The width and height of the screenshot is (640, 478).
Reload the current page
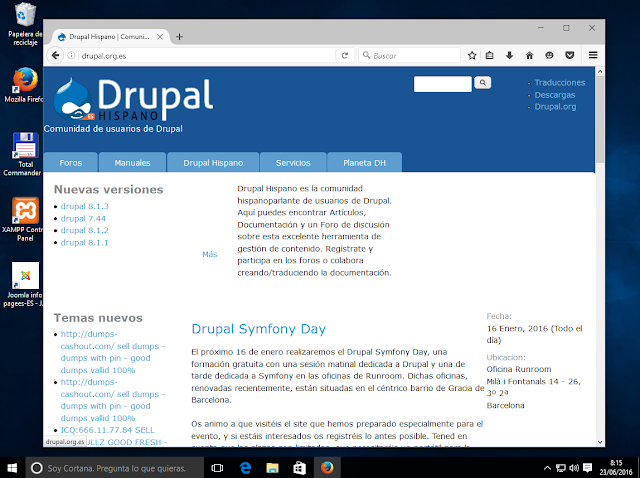pyautogui.click(x=344, y=55)
